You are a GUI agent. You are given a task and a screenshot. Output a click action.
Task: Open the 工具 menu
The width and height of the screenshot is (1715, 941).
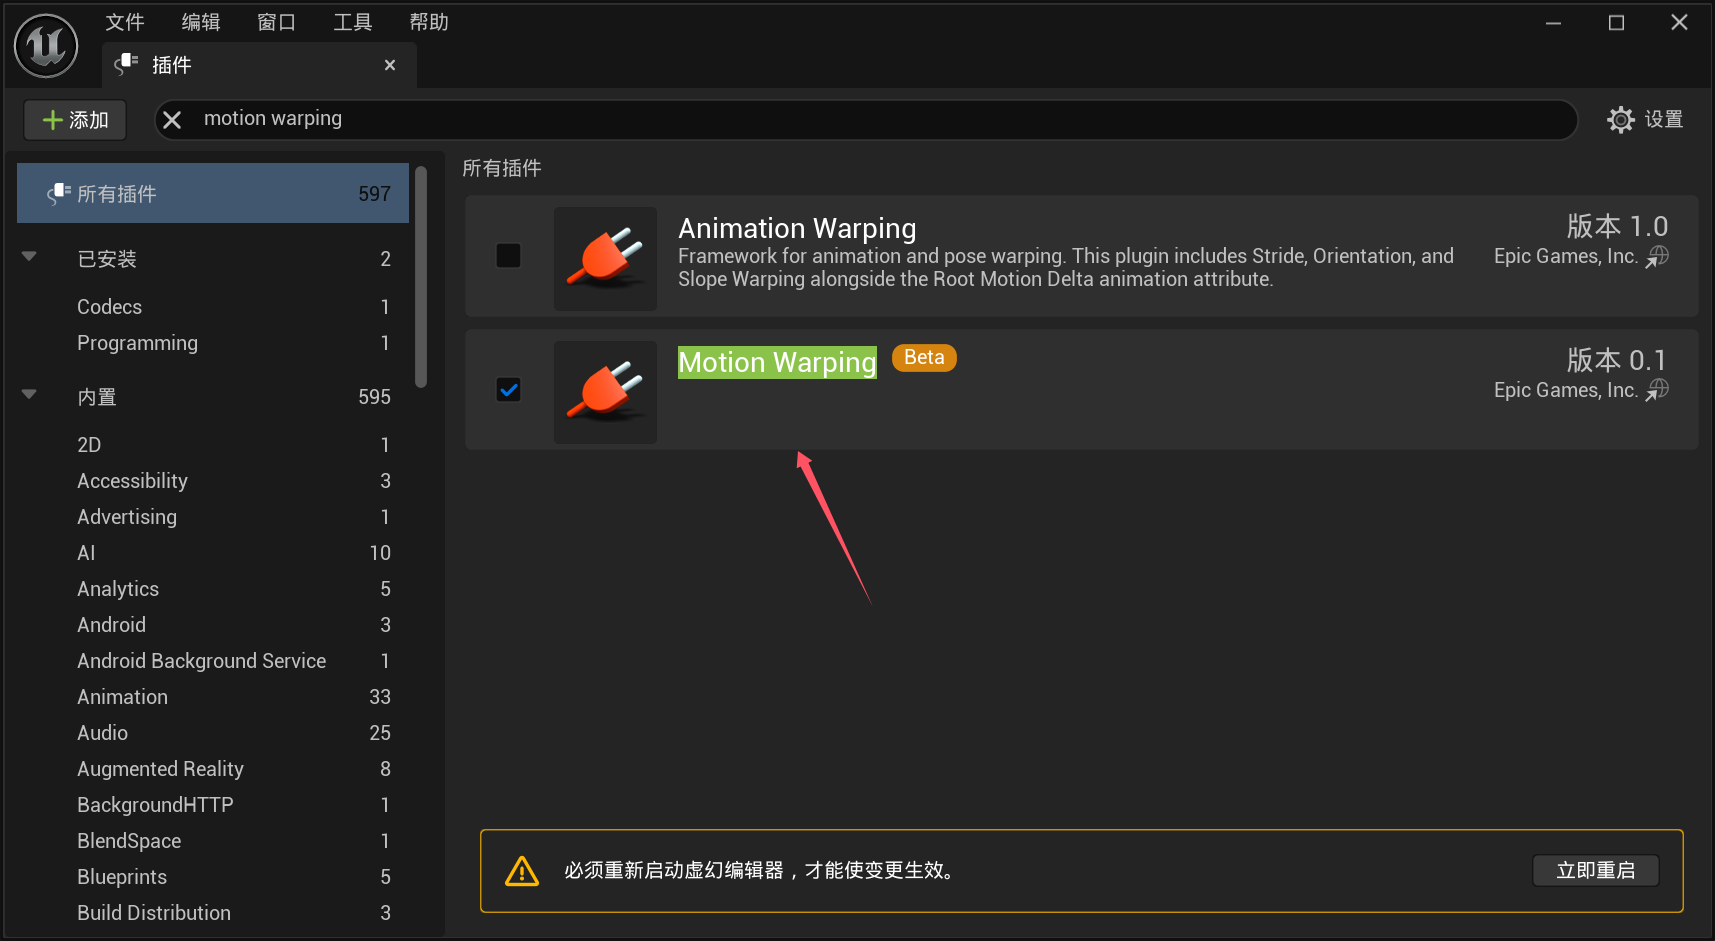coord(353,22)
